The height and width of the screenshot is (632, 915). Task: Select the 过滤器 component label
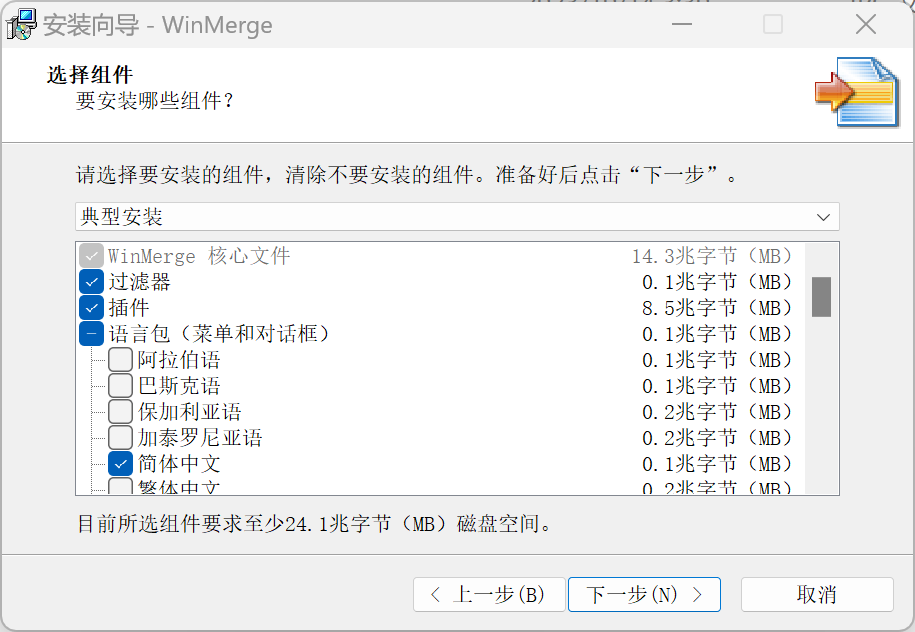point(139,282)
